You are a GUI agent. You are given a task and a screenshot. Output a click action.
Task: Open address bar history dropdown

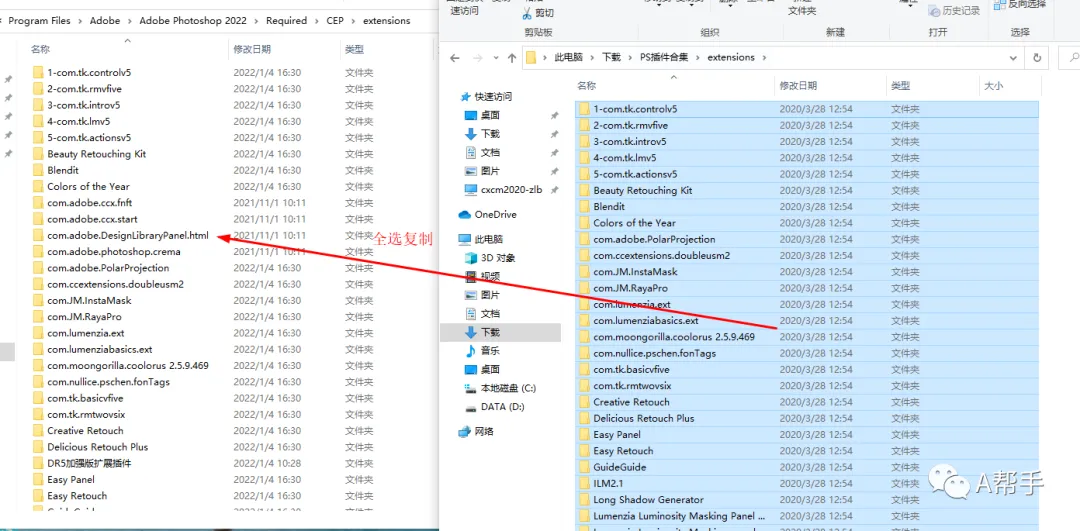click(1012, 58)
